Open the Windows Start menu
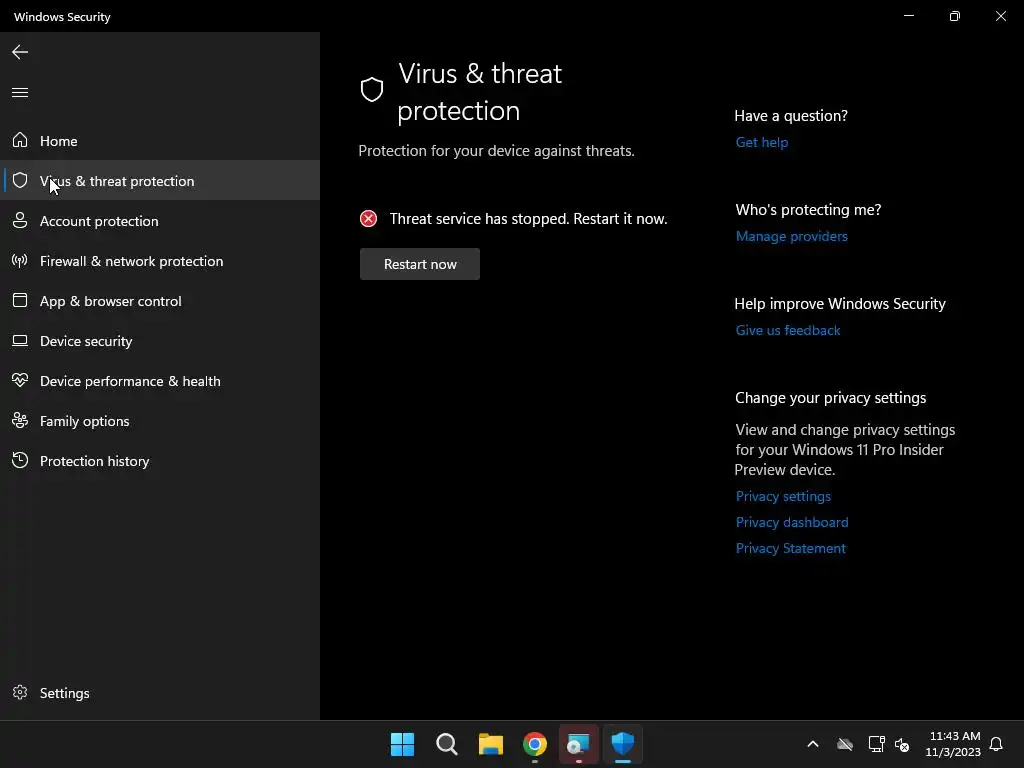 [402, 744]
